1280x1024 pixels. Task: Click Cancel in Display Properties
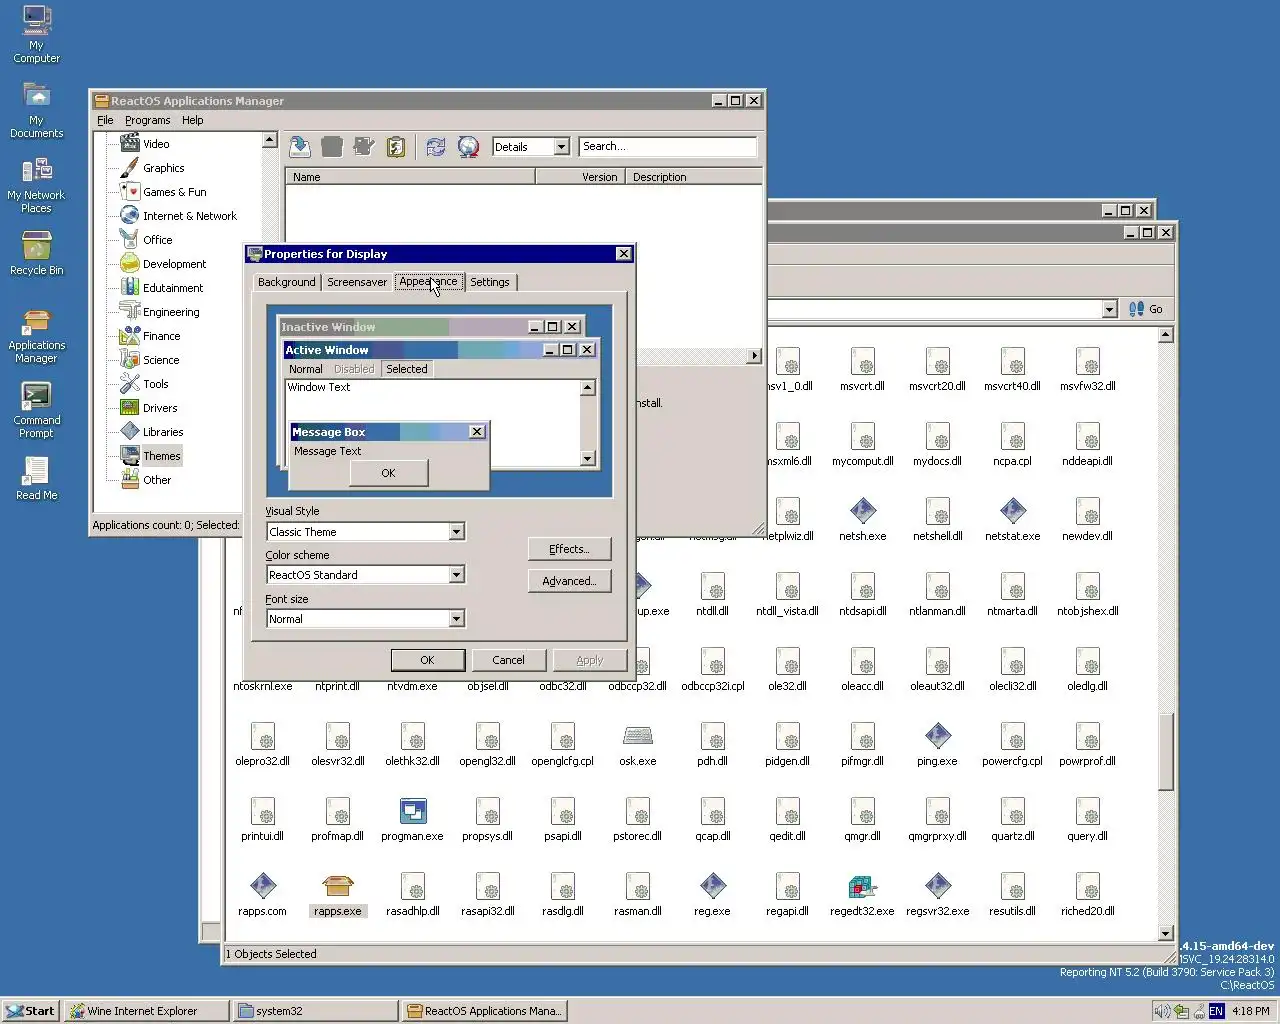(508, 660)
